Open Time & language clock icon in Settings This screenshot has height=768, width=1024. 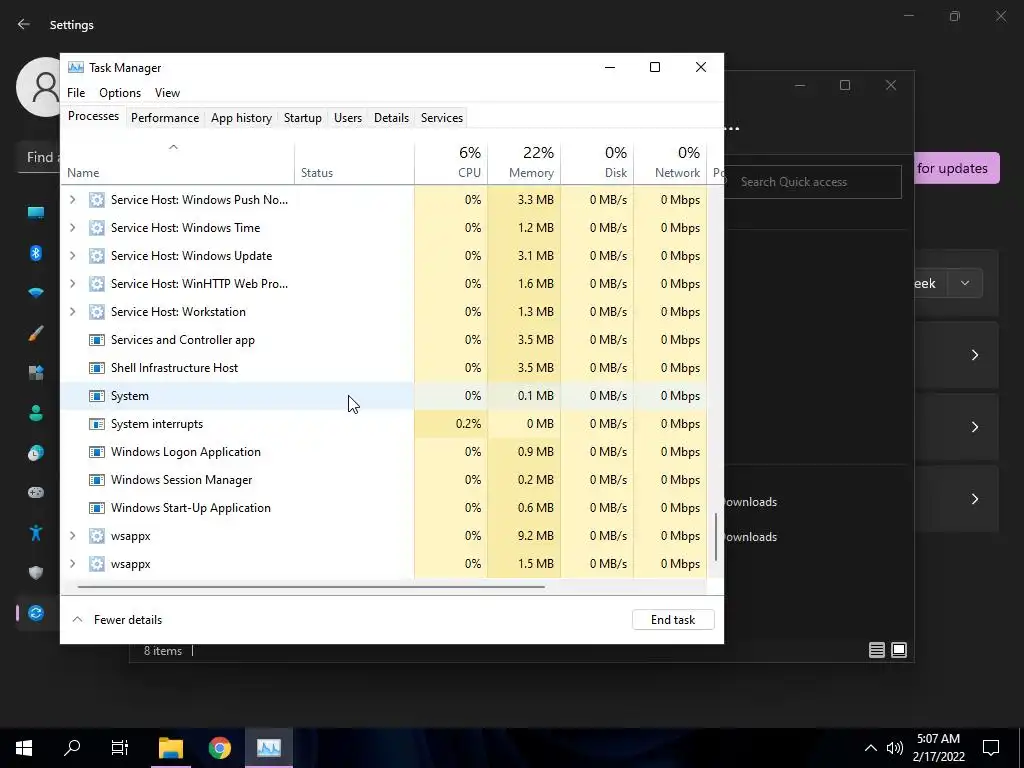pyautogui.click(x=36, y=453)
